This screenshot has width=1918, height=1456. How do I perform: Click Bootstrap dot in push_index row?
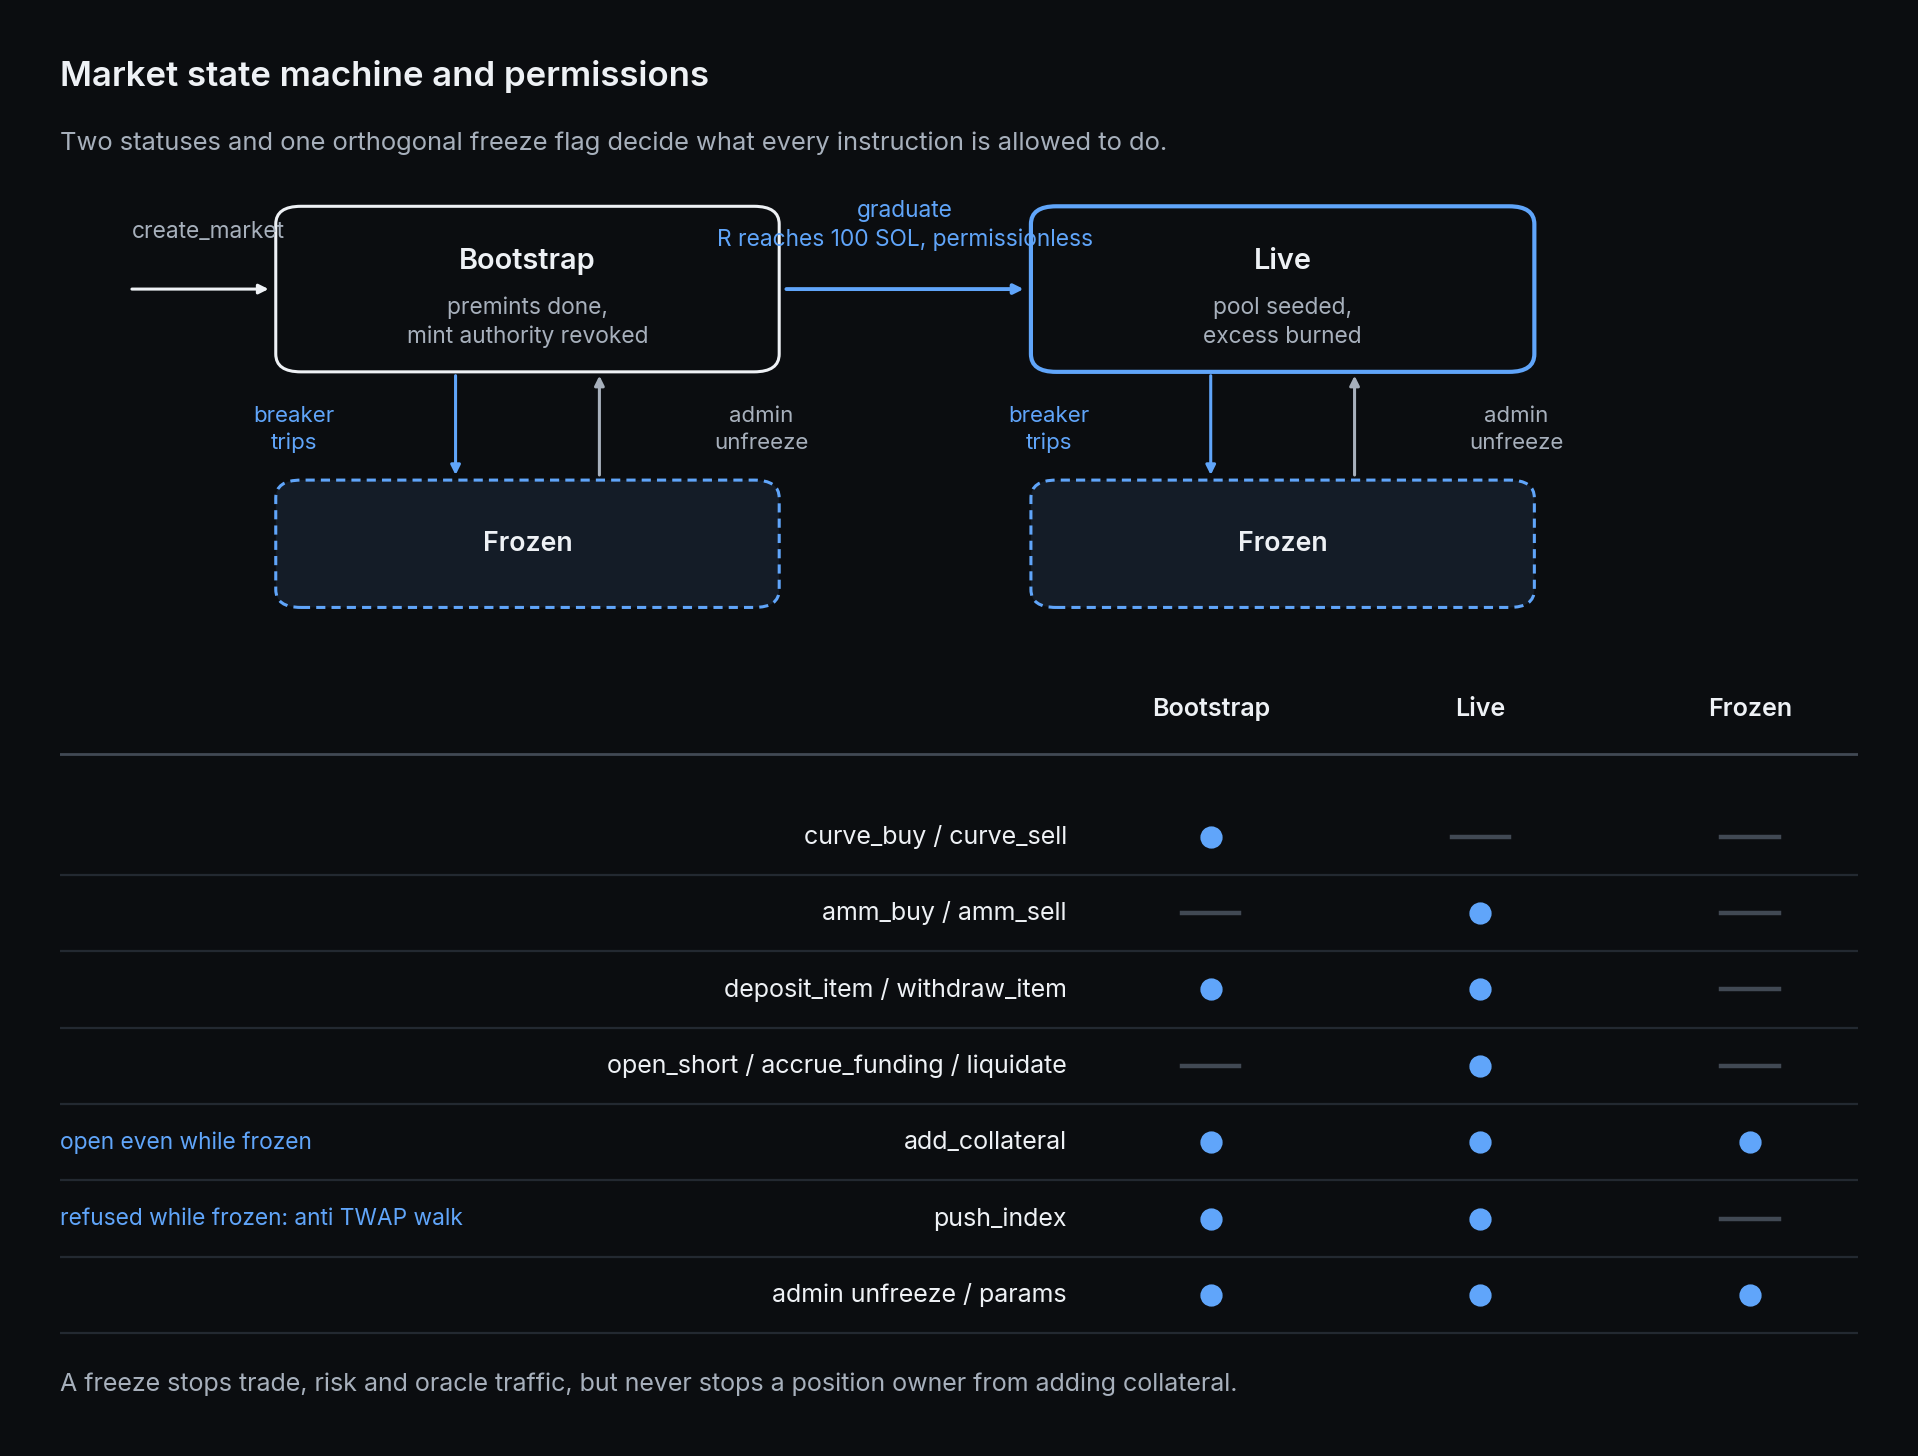(x=1211, y=1219)
